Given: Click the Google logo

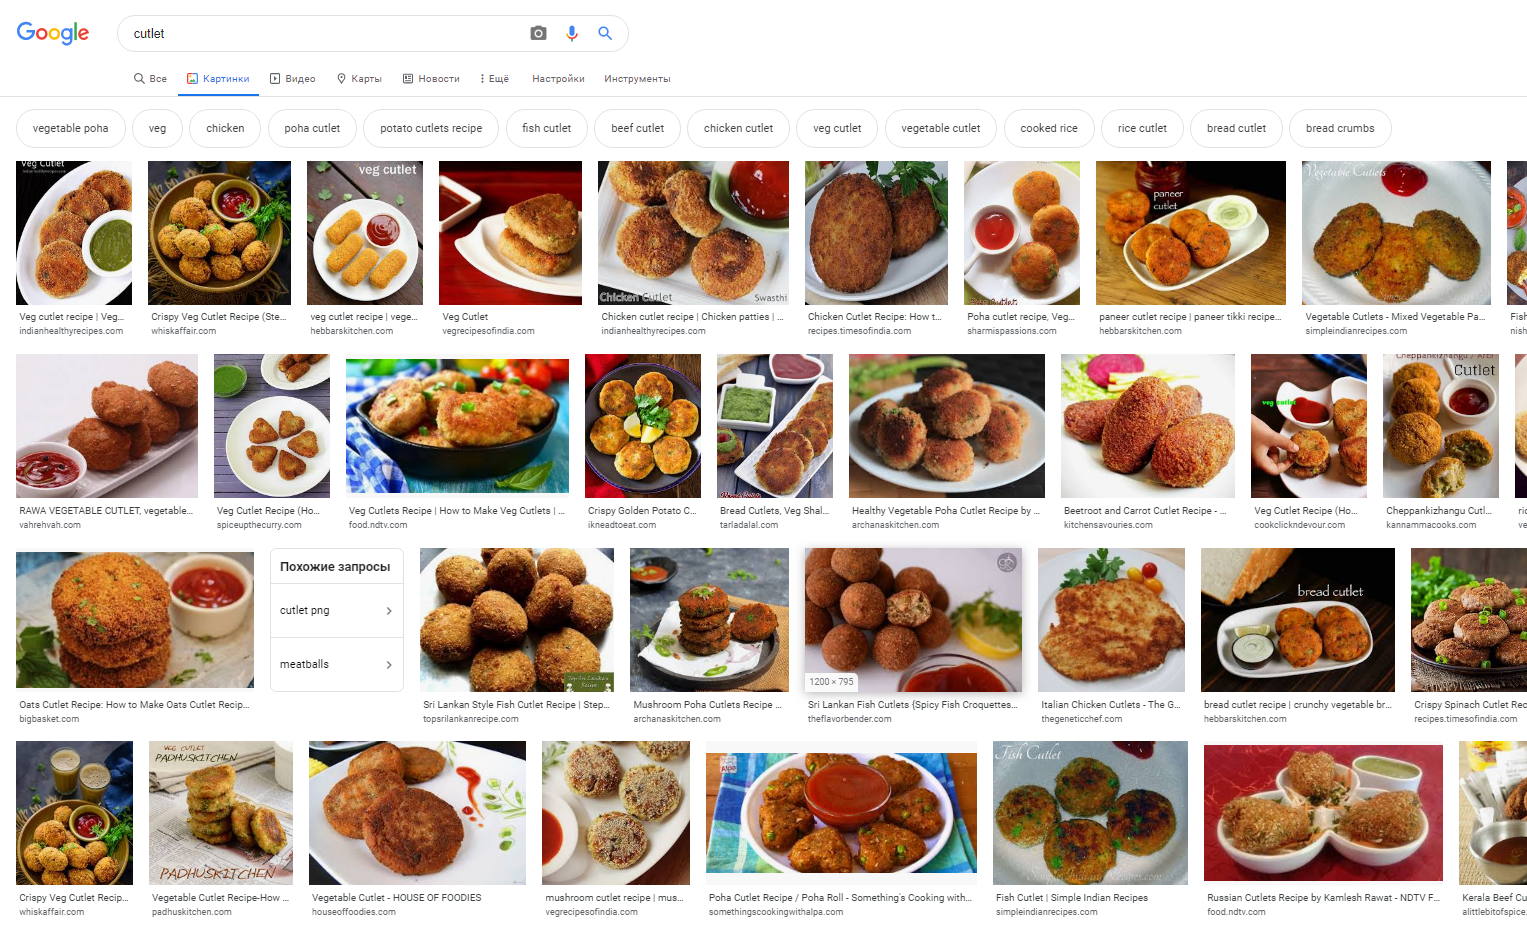Looking at the screenshot, I should (x=53, y=33).
